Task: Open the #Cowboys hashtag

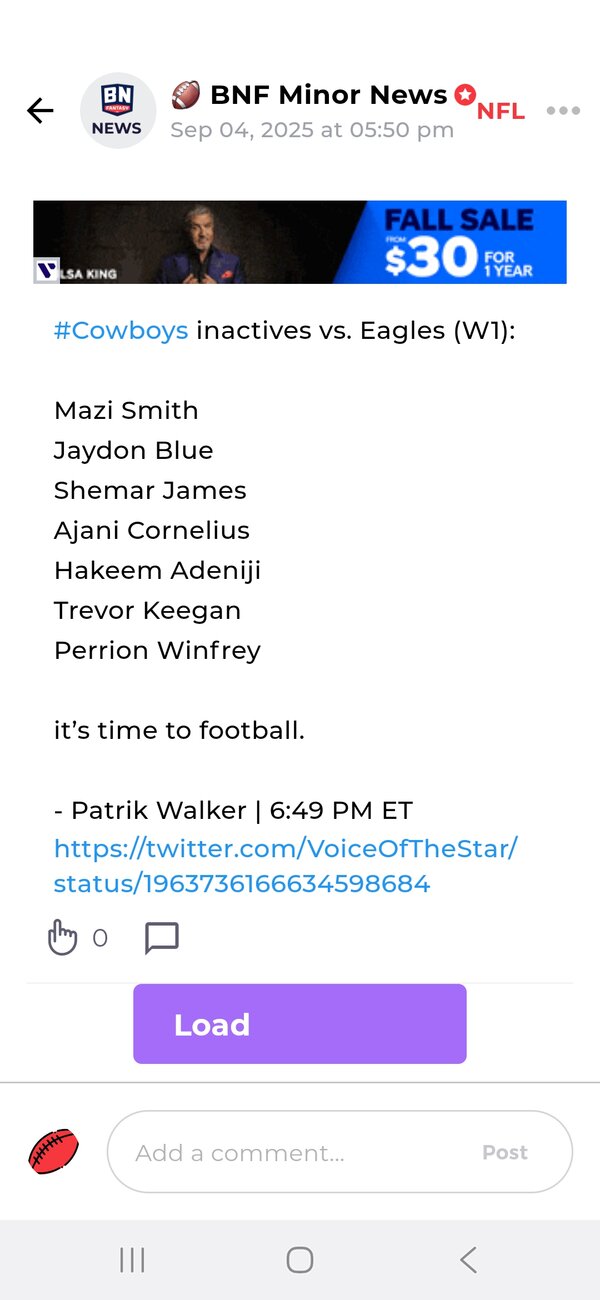Action: tap(121, 331)
